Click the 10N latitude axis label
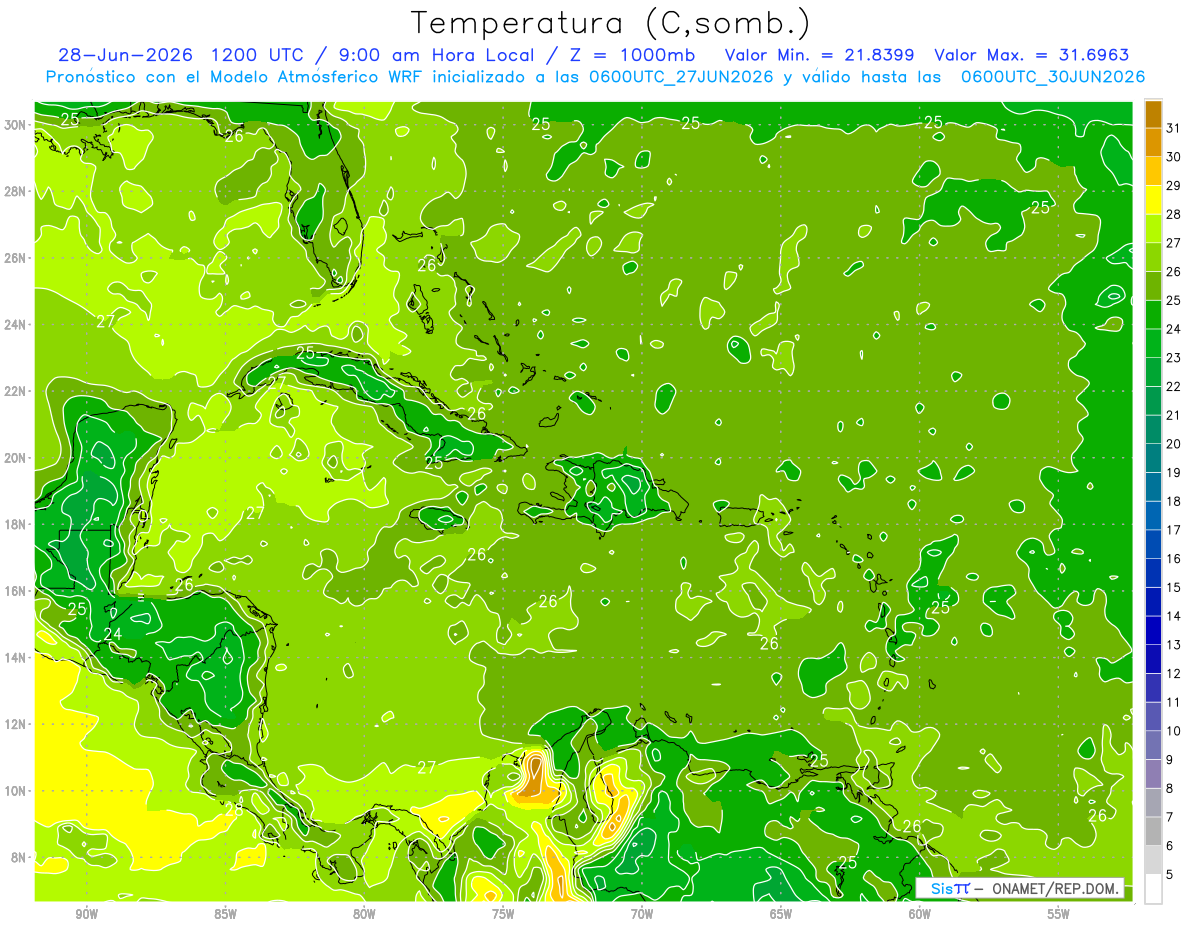 pyautogui.click(x=15, y=791)
